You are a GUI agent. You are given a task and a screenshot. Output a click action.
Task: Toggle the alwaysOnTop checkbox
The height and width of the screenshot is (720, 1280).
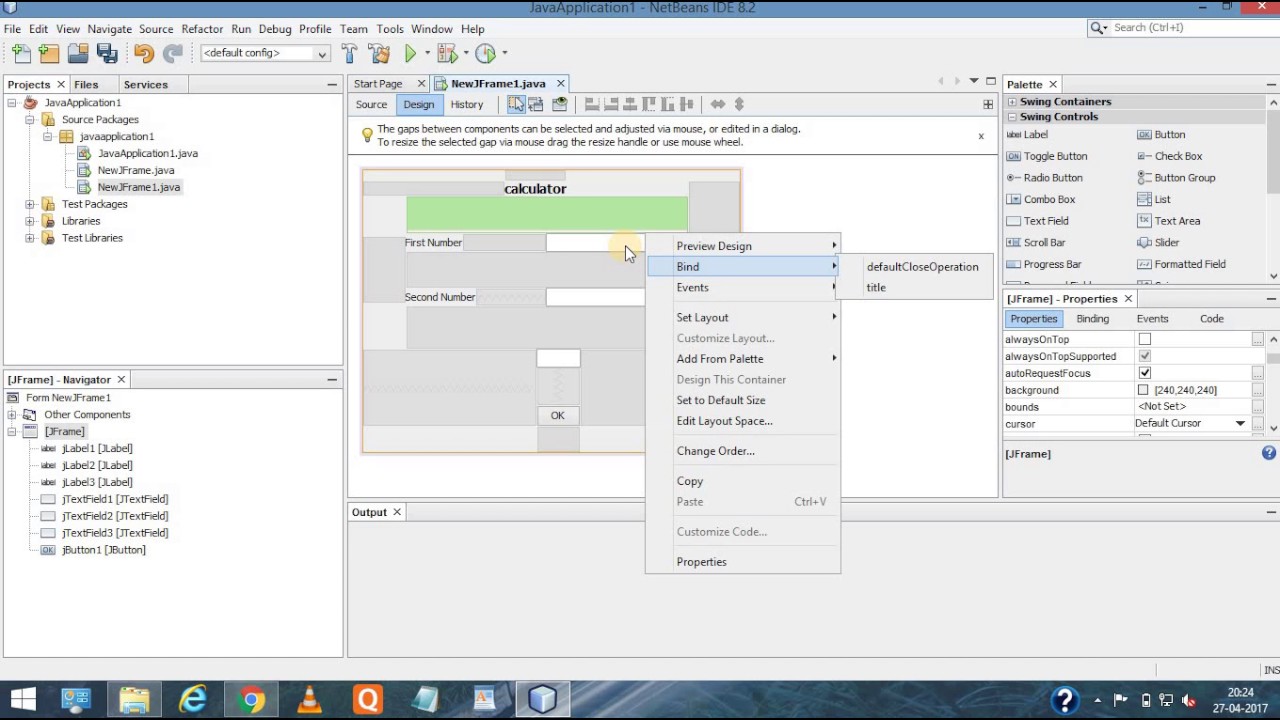point(1145,339)
